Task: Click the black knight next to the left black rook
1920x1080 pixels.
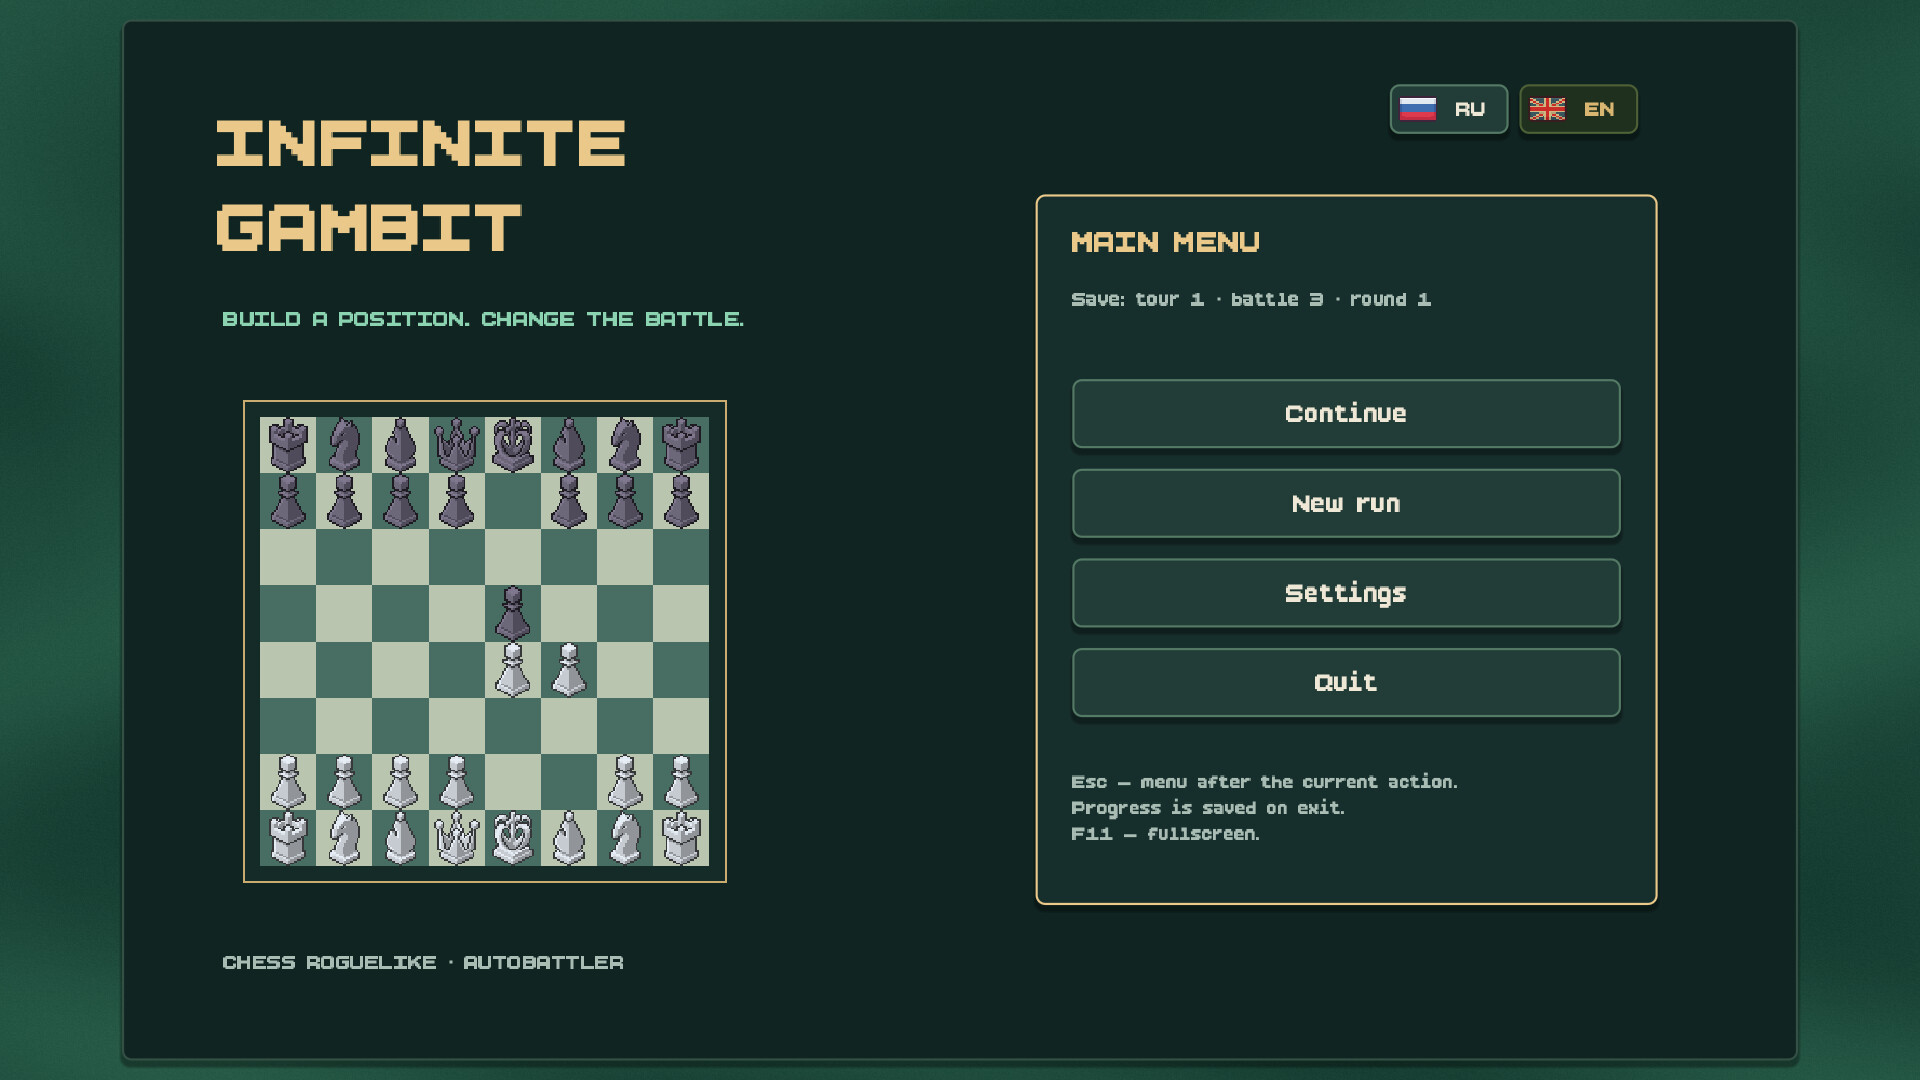Action: tap(344, 445)
